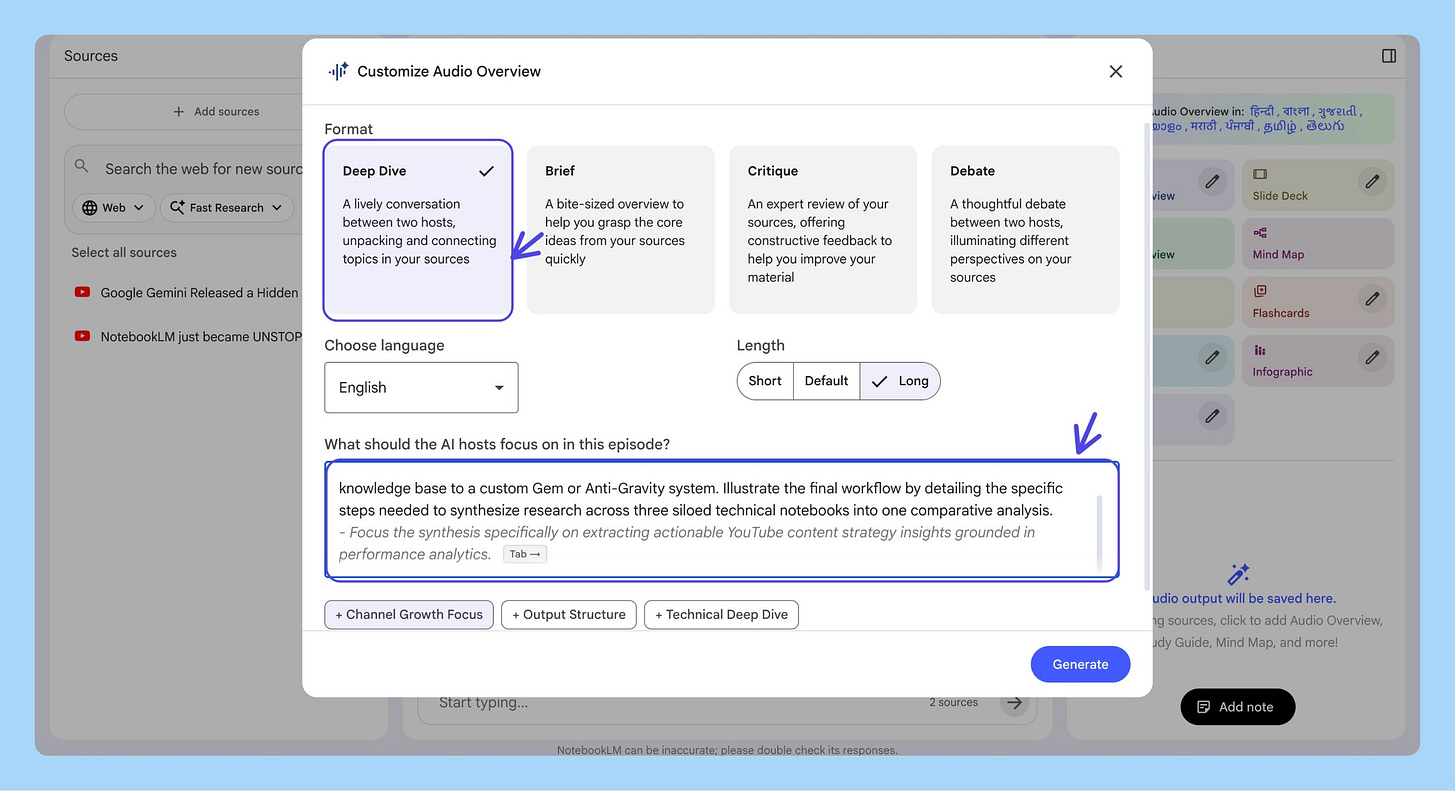This screenshot has width=1456, height=791.
Task: Open the Slide Deck tile
Action: click(1318, 184)
